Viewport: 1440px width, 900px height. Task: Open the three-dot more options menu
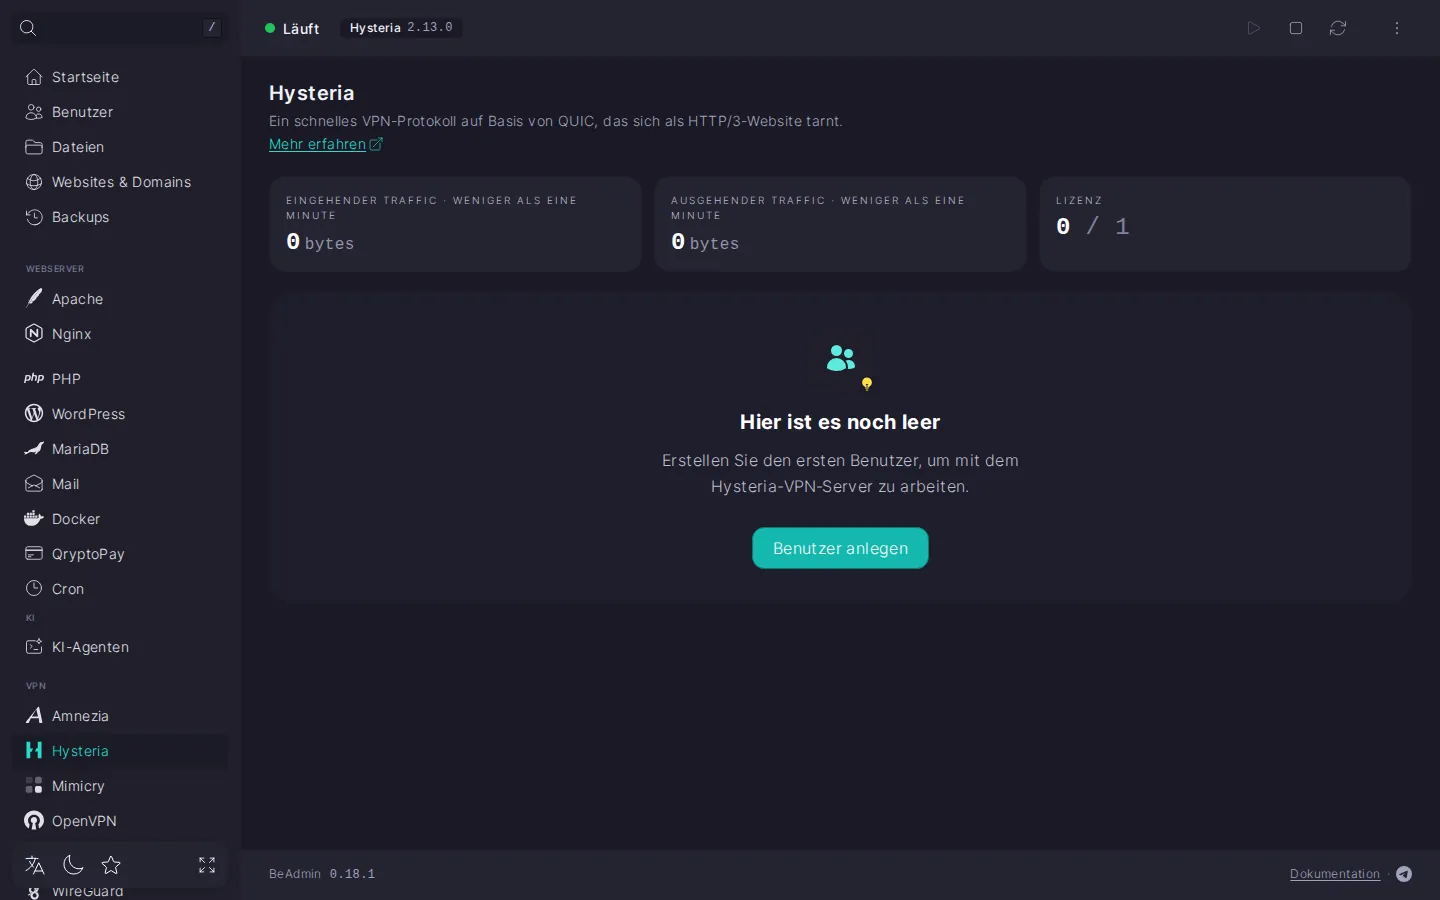[x=1397, y=28]
